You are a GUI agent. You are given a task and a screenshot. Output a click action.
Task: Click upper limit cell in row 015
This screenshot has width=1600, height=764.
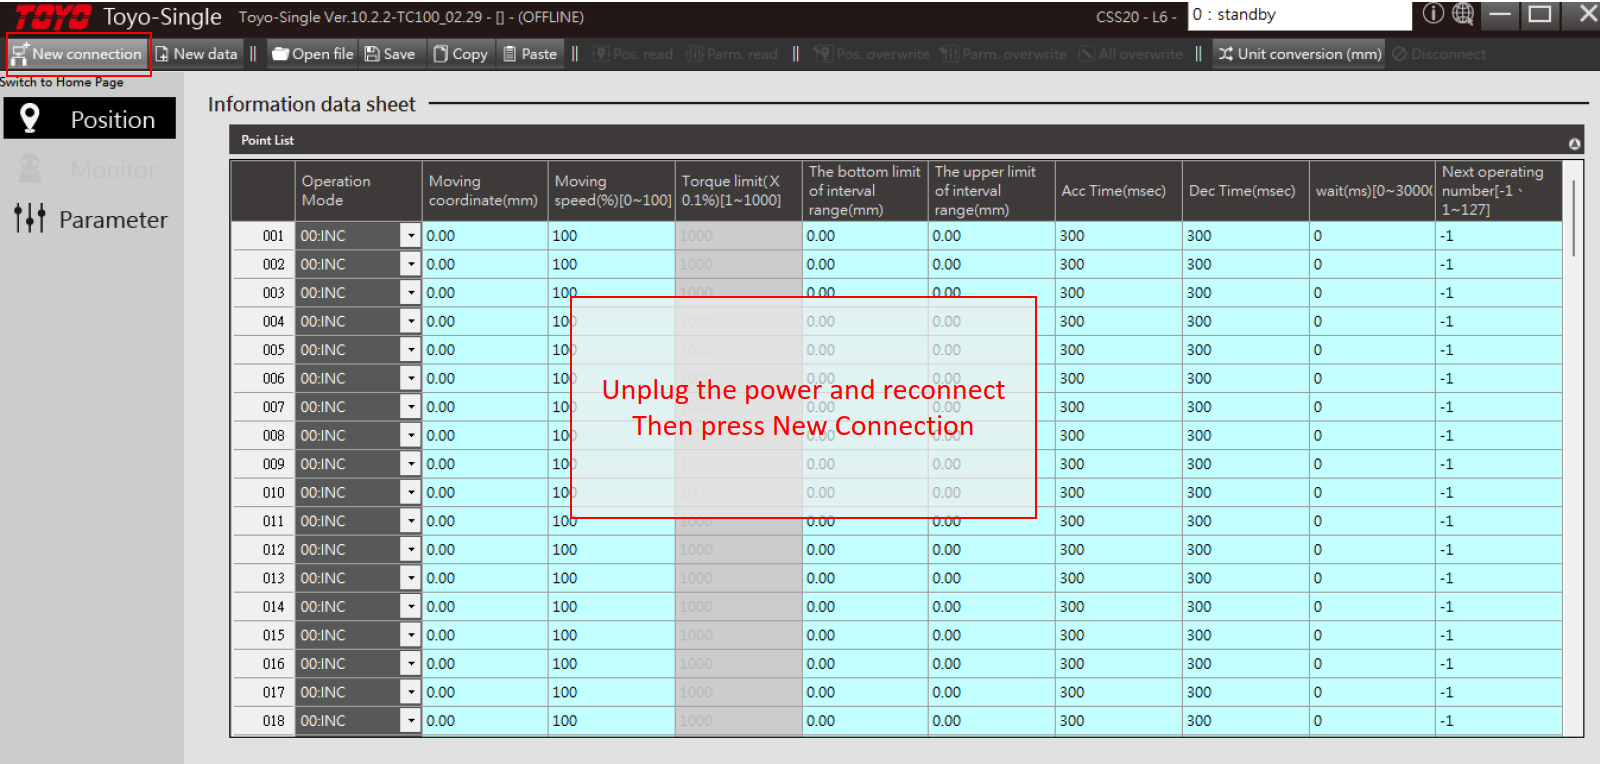pyautogui.click(x=992, y=635)
